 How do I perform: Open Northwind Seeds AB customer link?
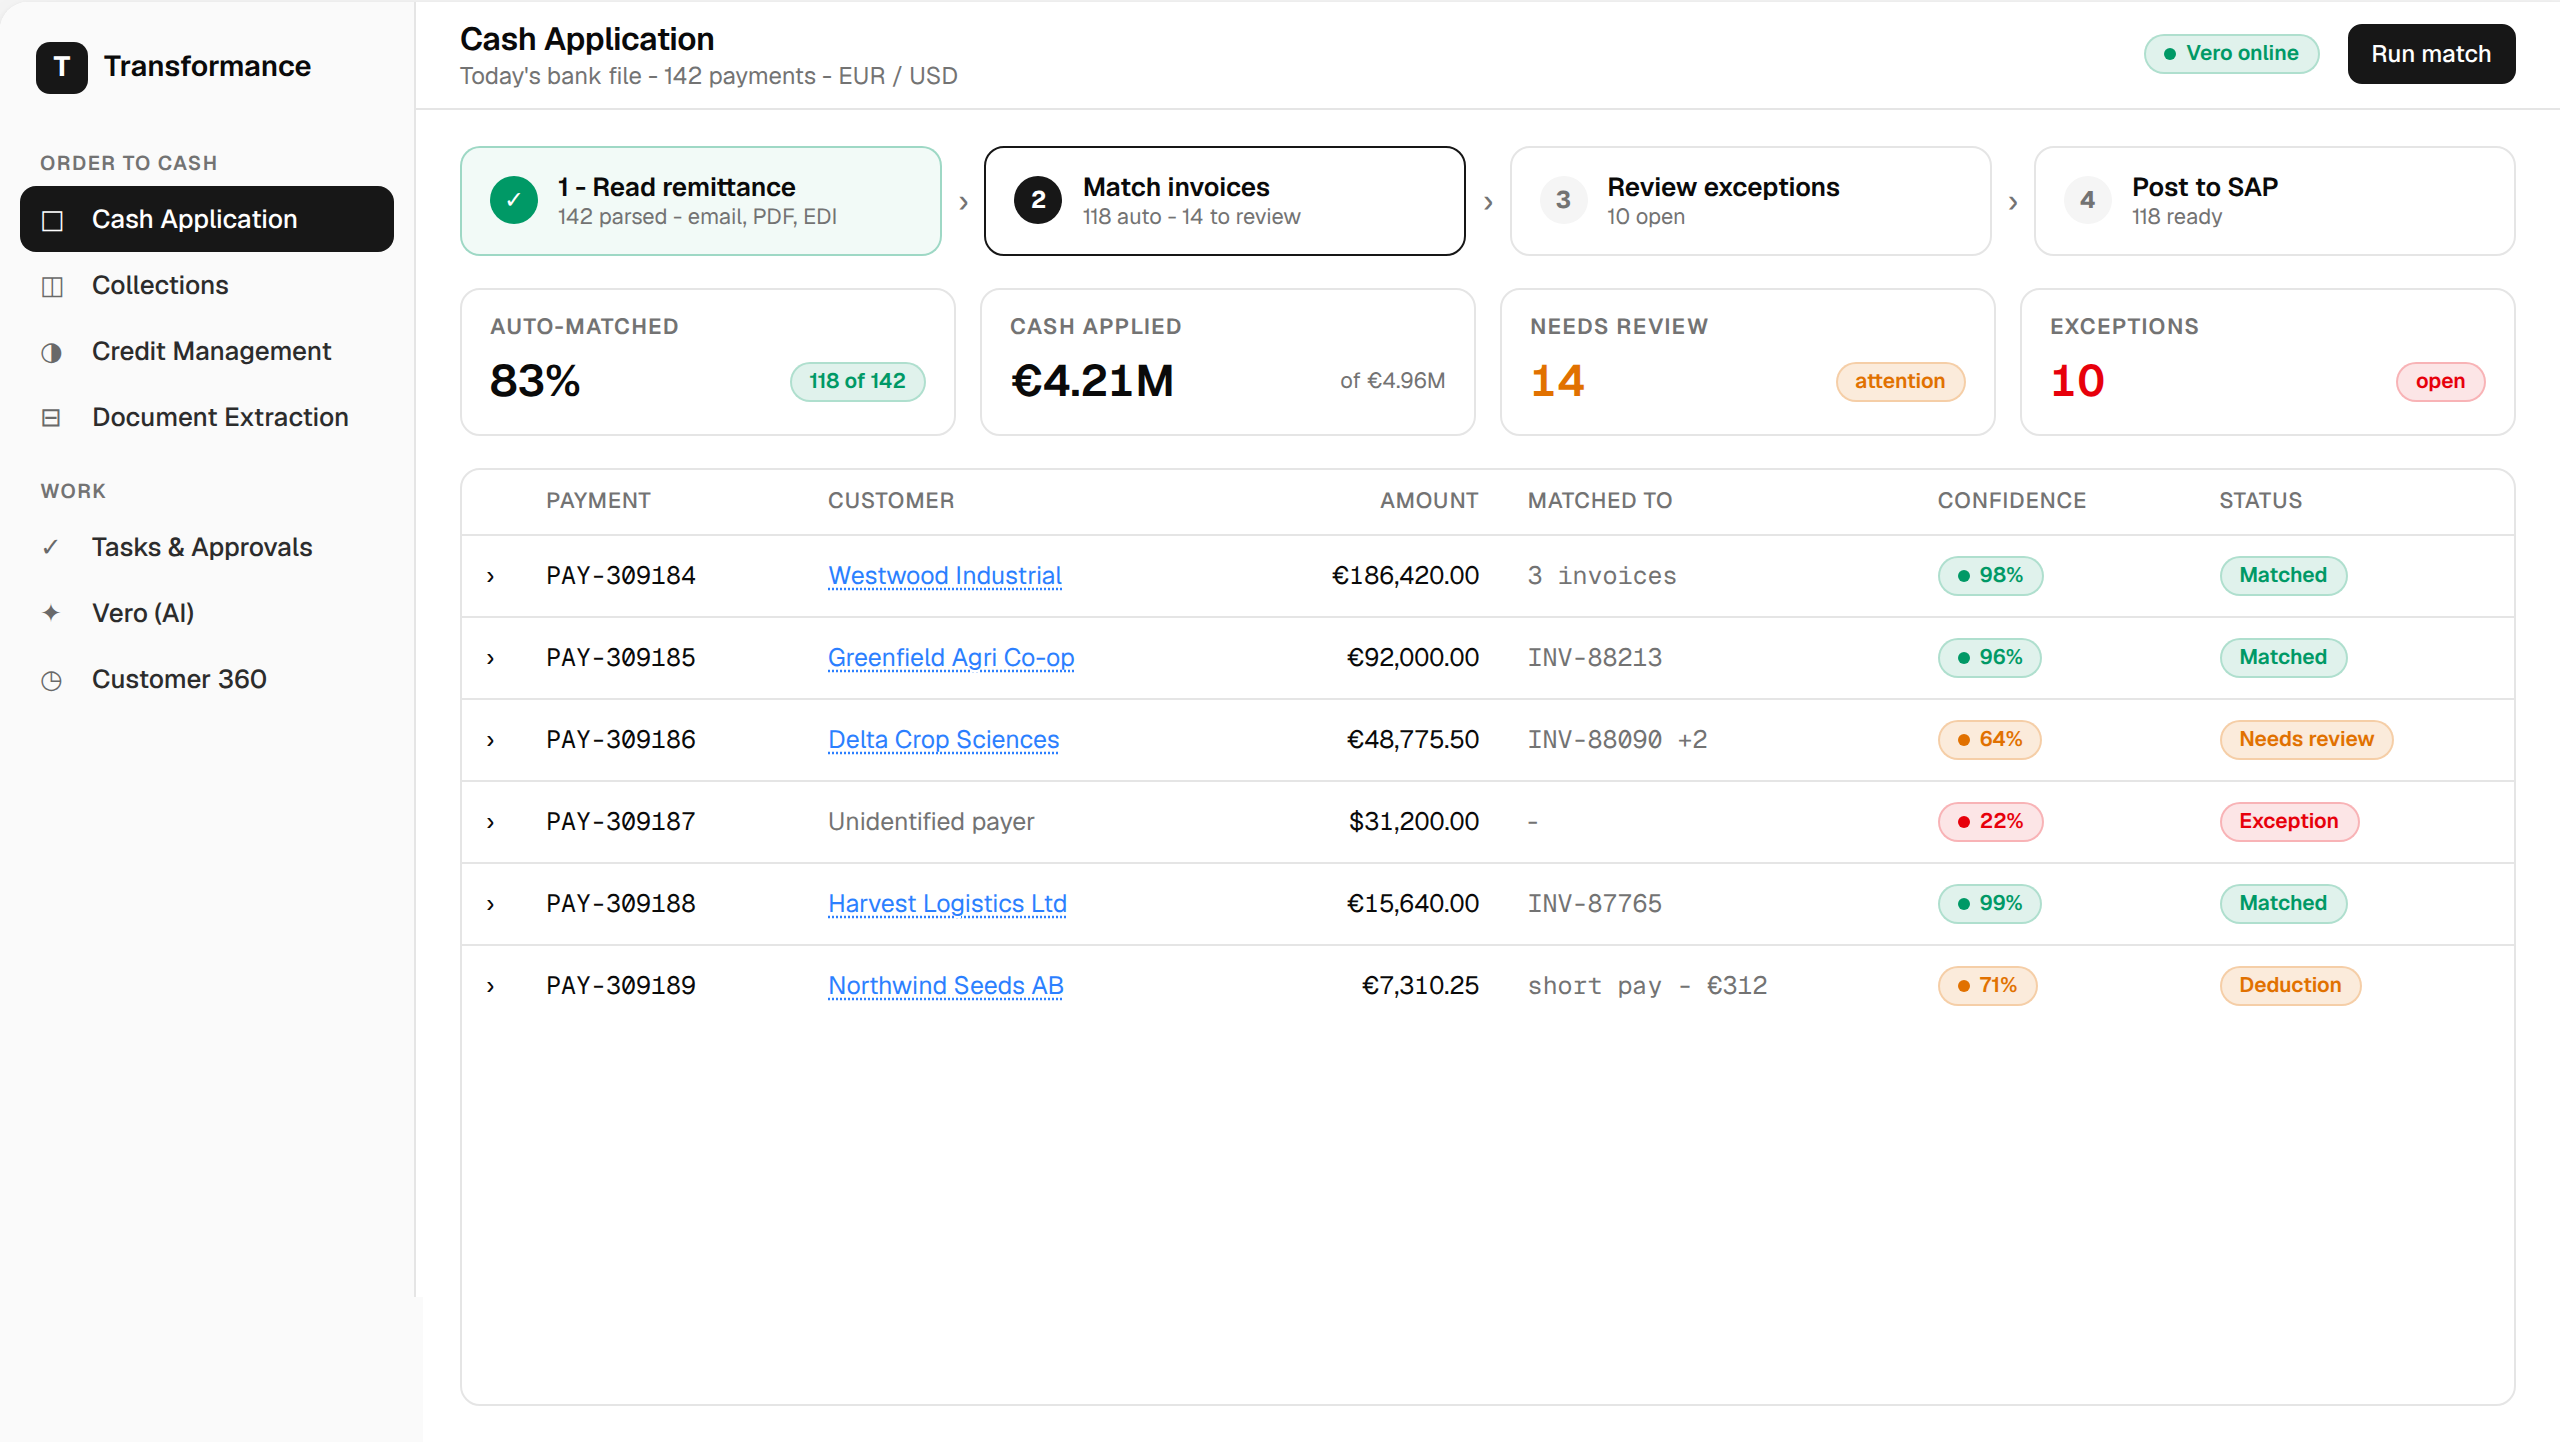946,986
